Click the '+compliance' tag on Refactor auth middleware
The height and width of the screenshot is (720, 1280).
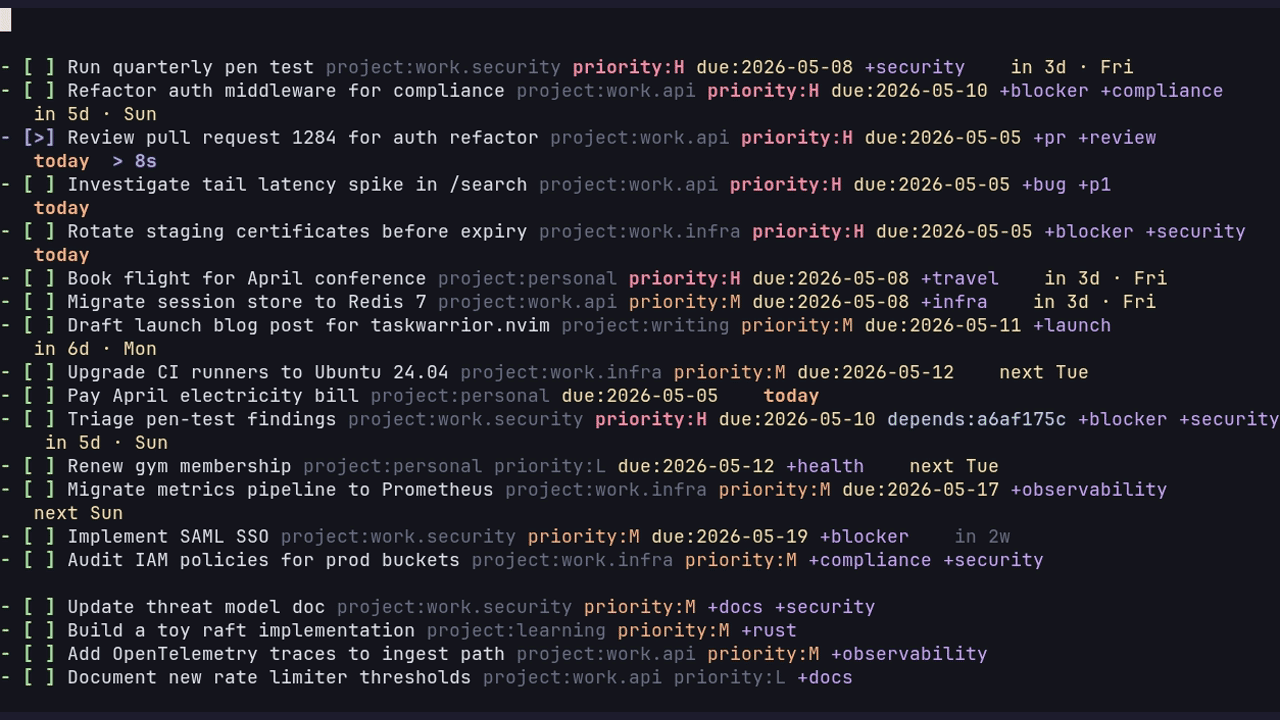click(x=1161, y=91)
